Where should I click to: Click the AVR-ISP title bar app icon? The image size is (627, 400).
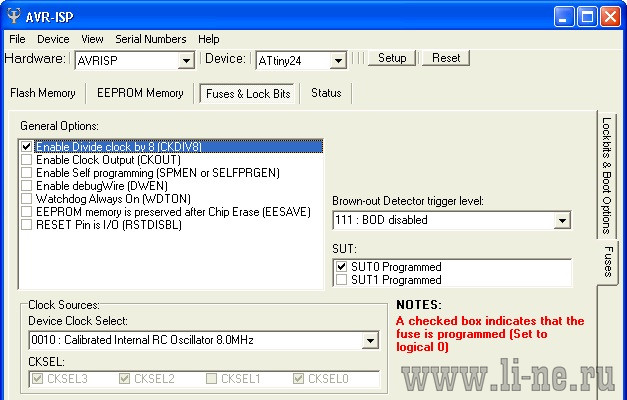(14, 16)
